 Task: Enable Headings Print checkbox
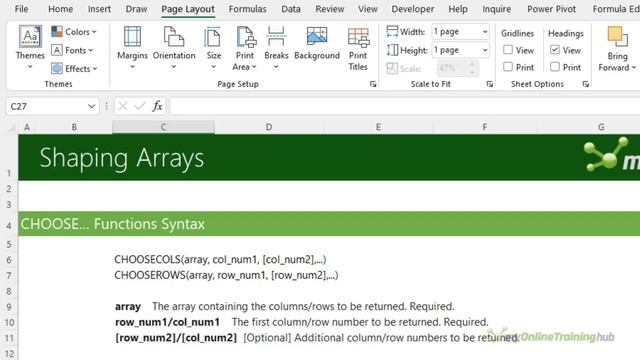click(554, 67)
